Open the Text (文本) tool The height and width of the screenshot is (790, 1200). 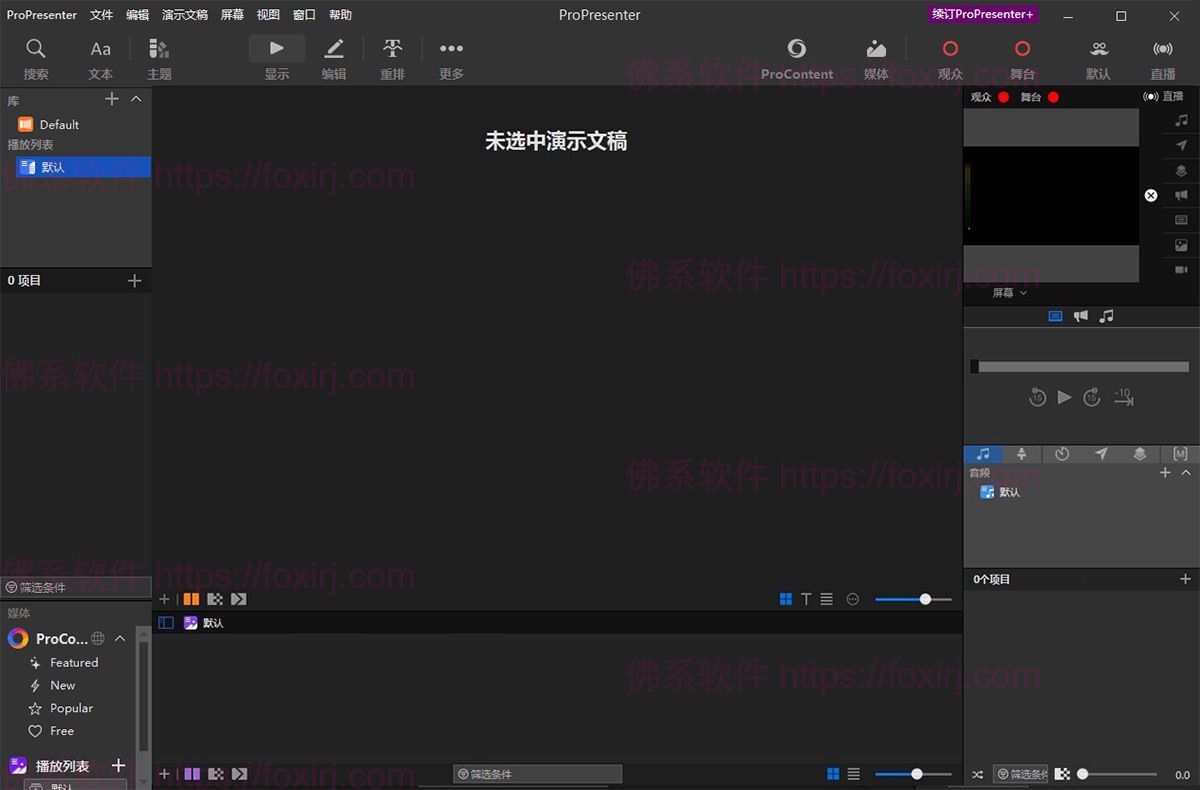[100, 58]
